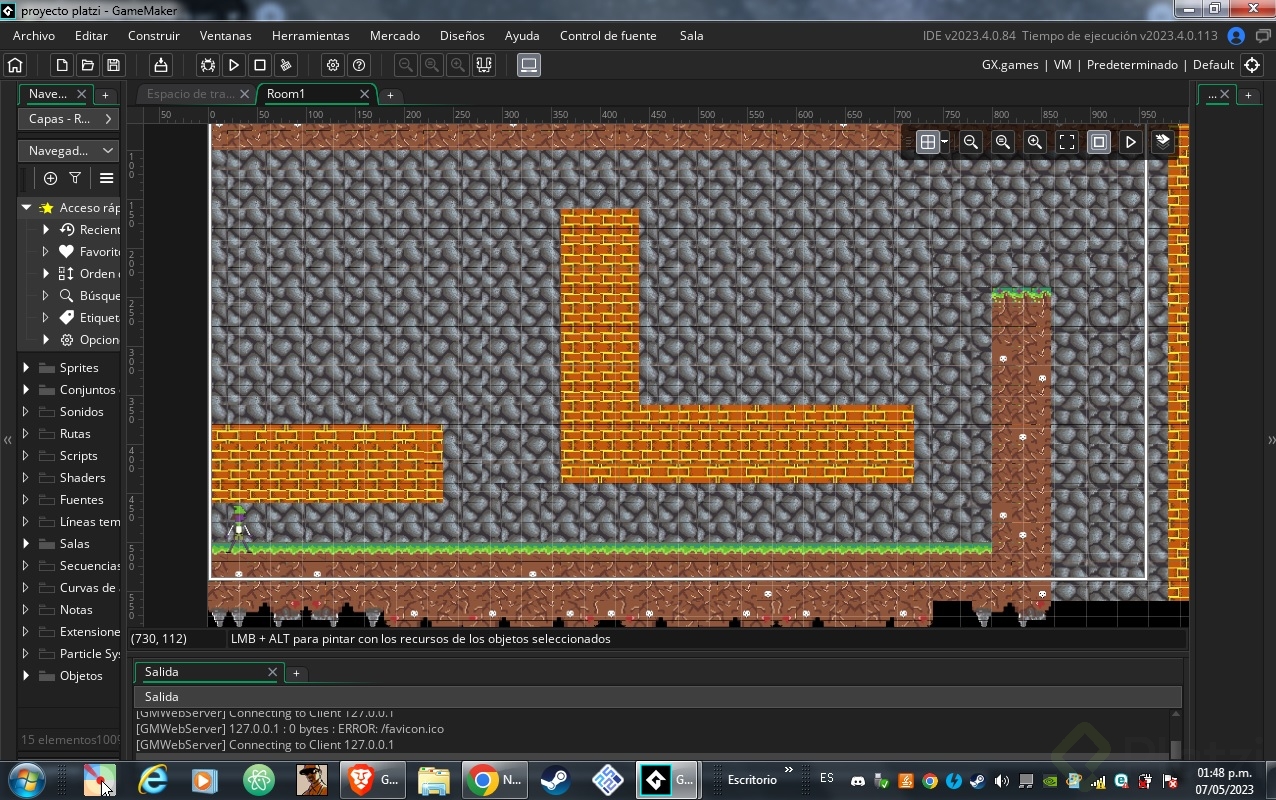The height and width of the screenshot is (800, 1276).
Task: Click the filter funnel icon in asset browser
Action: point(75,178)
